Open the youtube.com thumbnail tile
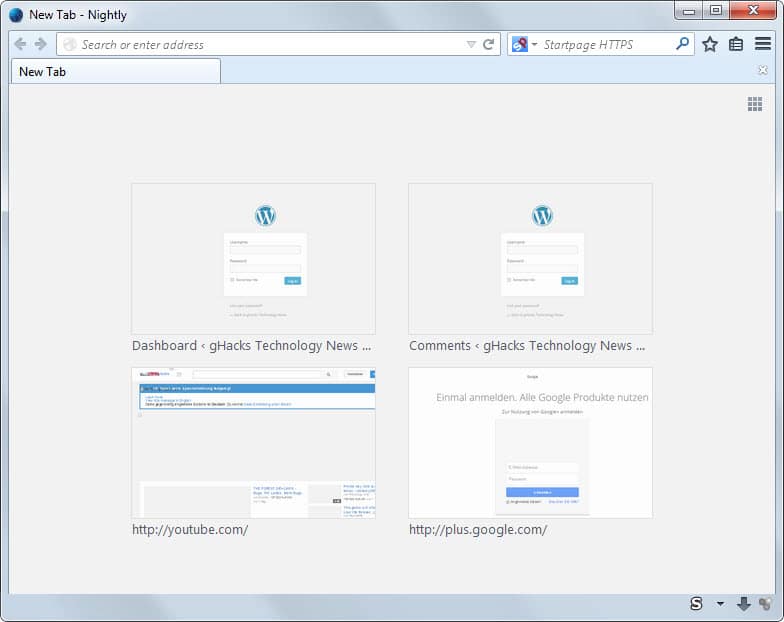 point(254,443)
